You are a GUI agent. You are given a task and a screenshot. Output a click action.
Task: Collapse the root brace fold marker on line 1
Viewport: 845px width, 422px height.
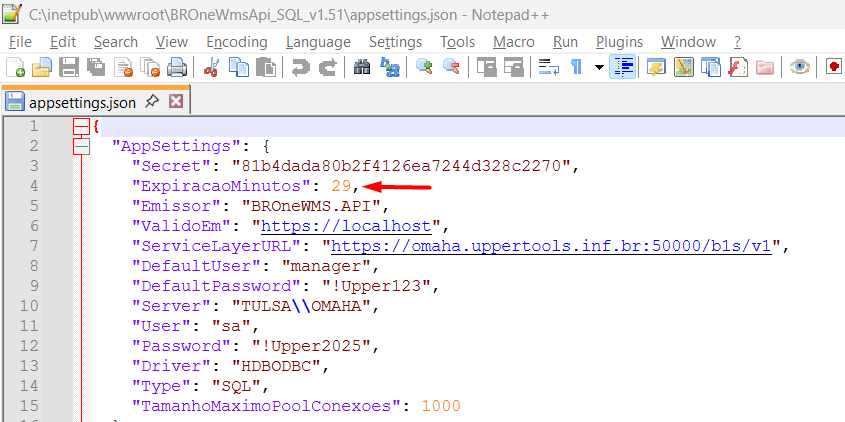coord(81,127)
